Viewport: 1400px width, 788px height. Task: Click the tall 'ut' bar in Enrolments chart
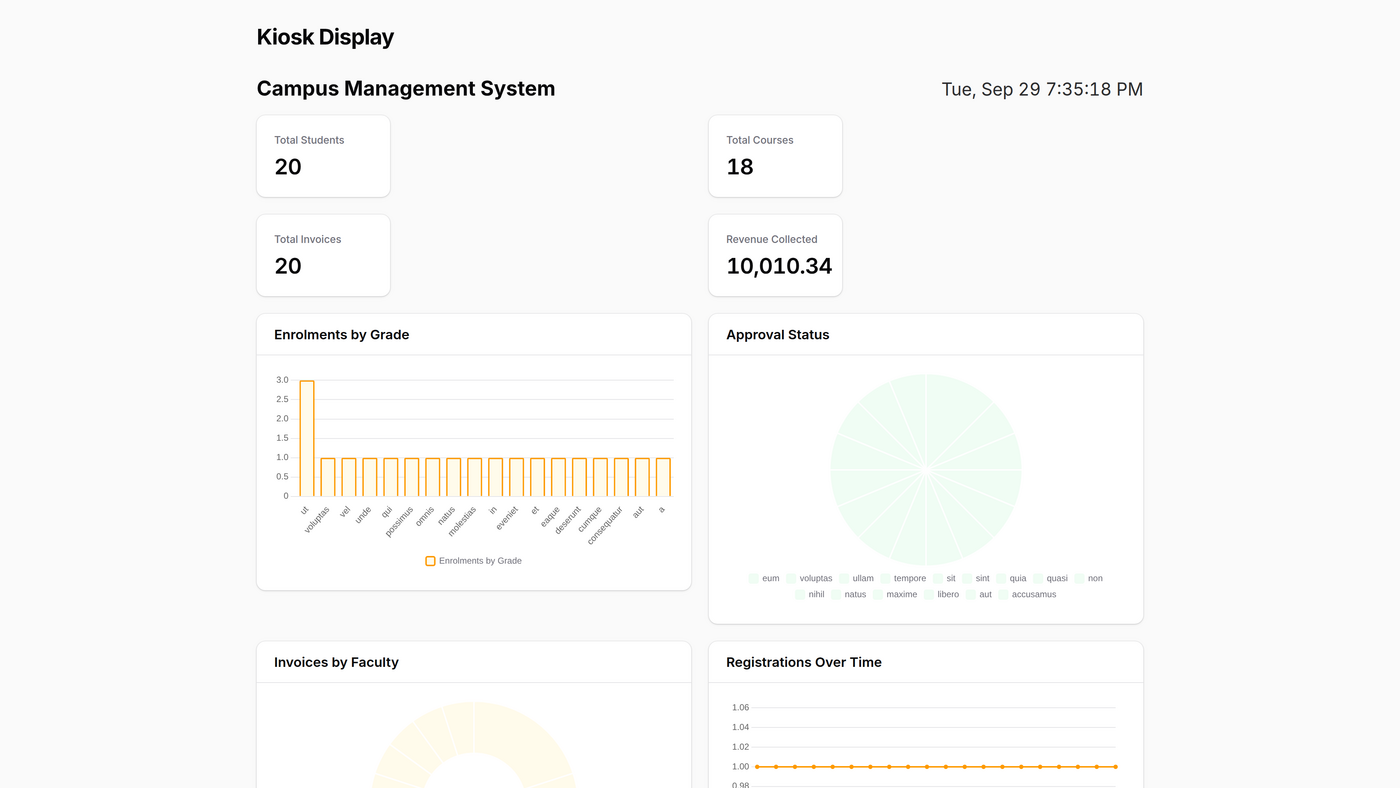tap(307, 438)
